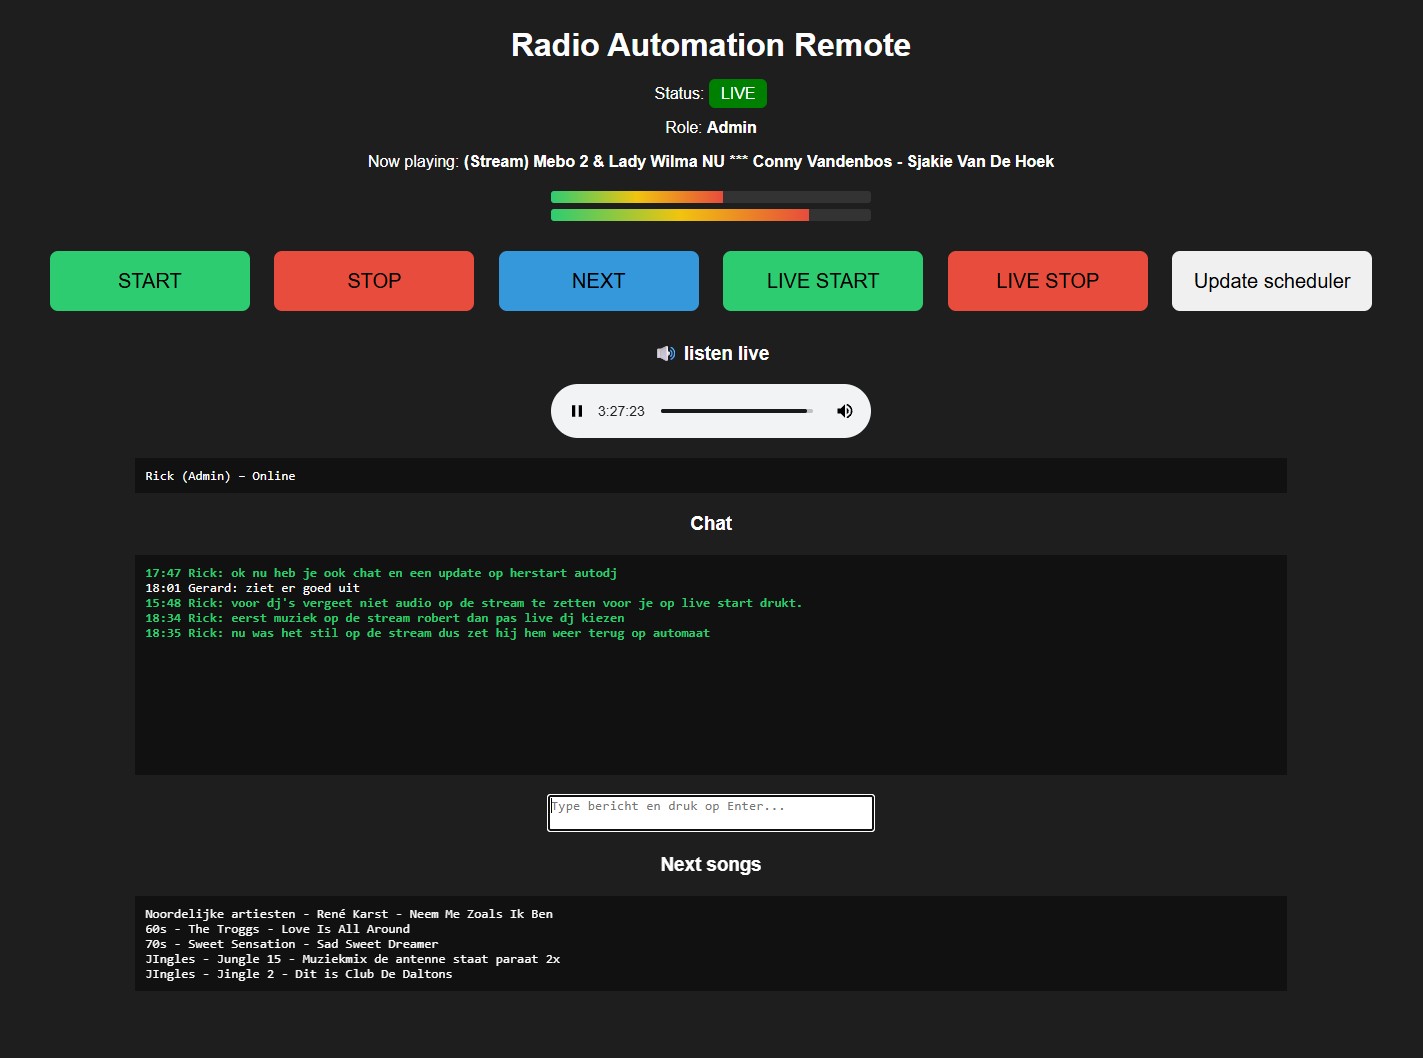
Task: Begin live broadcast with LIVE START
Action: (x=822, y=281)
